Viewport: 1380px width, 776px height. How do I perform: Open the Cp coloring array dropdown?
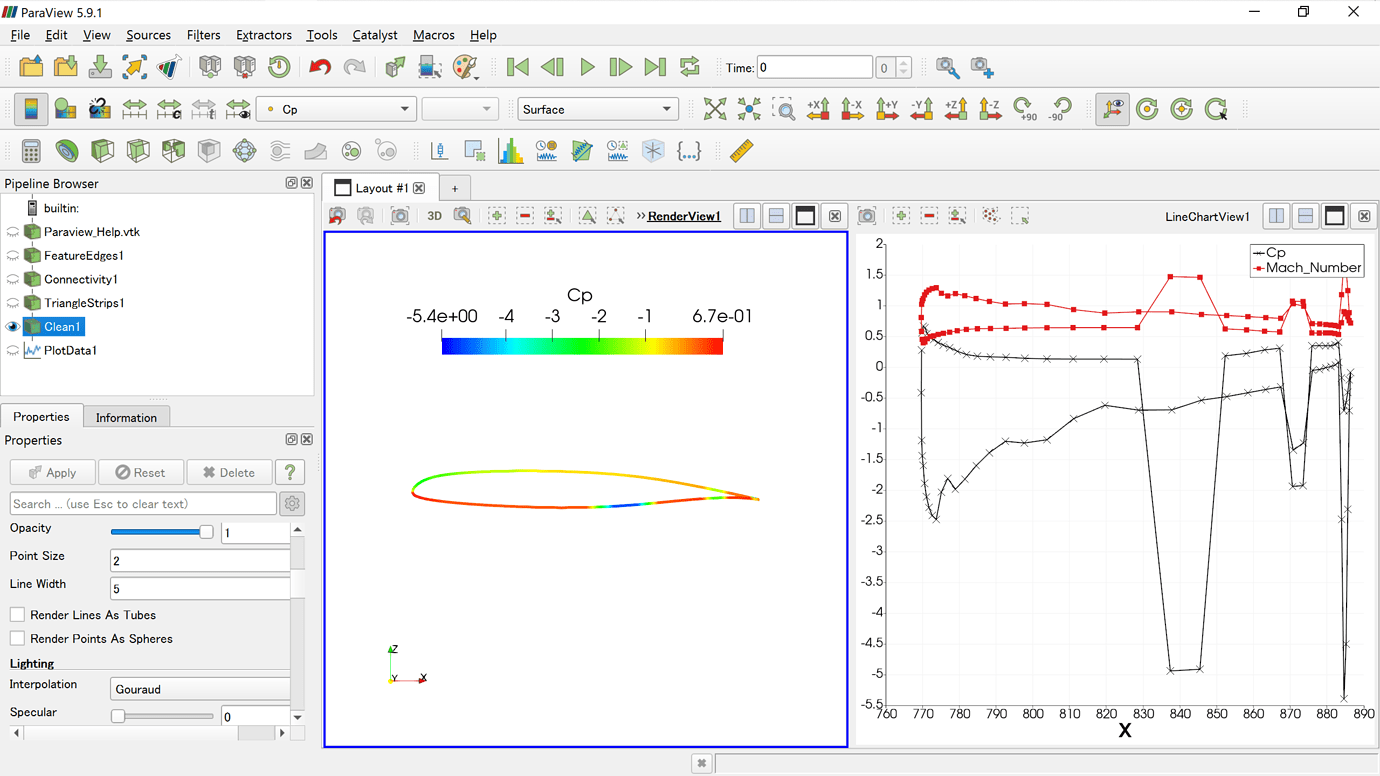[336, 108]
